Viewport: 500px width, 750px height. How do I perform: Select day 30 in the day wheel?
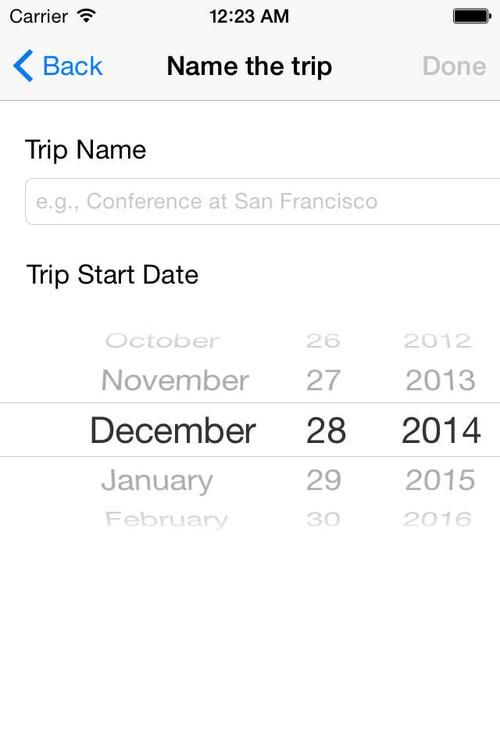tap(323, 519)
